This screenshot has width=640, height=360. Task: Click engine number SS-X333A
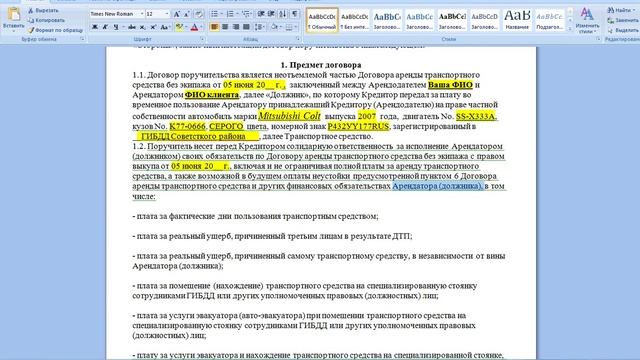476,116
